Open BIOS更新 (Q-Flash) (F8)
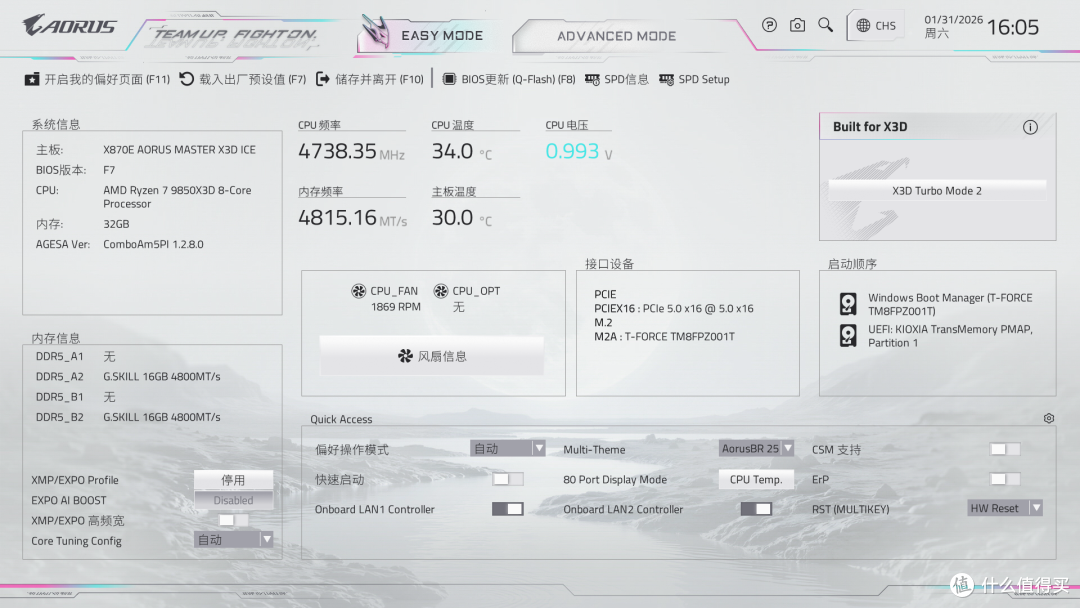This screenshot has width=1080, height=608. pyautogui.click(x=509, y=79)
